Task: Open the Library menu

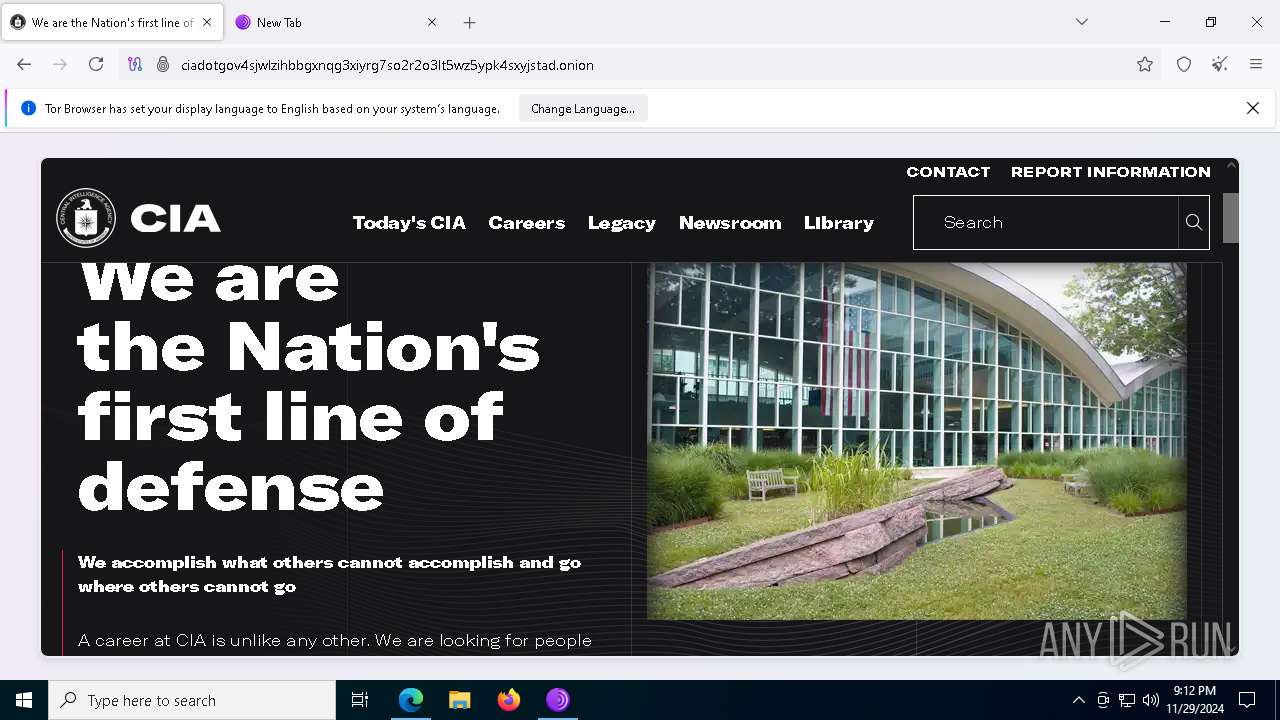Action: (x=839, y=223)
